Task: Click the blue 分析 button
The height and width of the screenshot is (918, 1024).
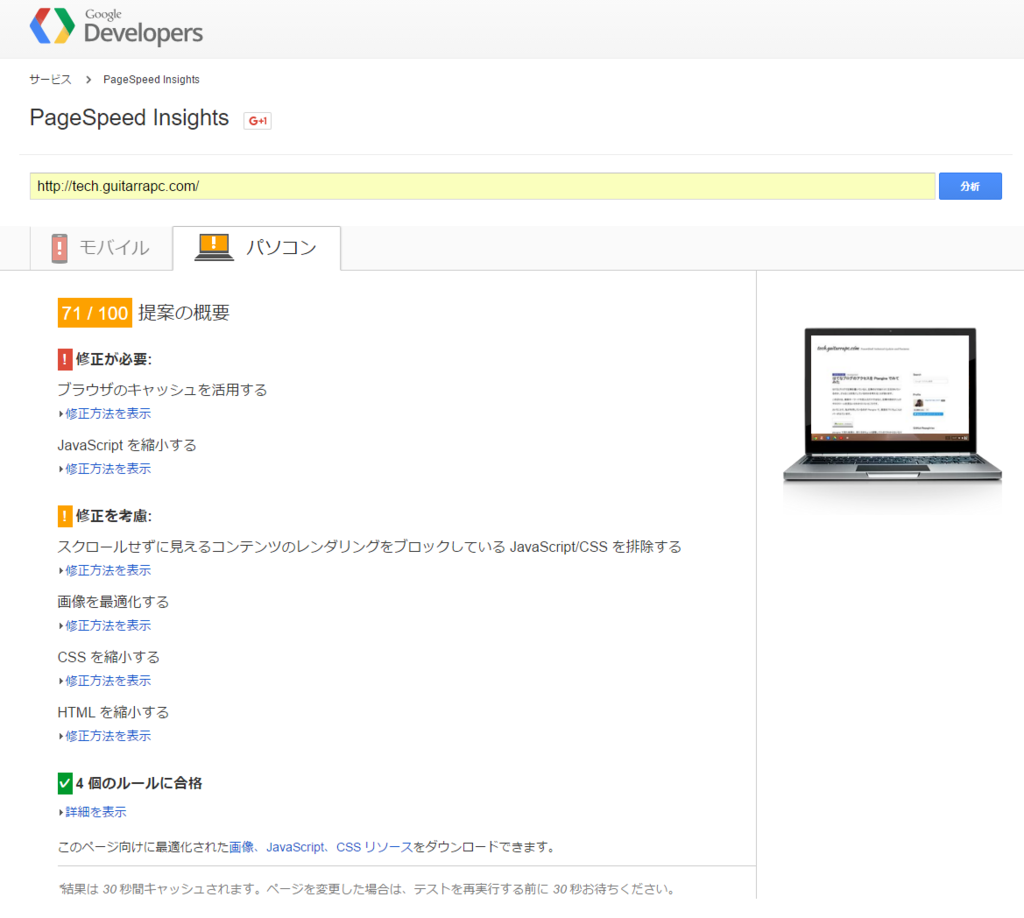Action: click(970, 186)
